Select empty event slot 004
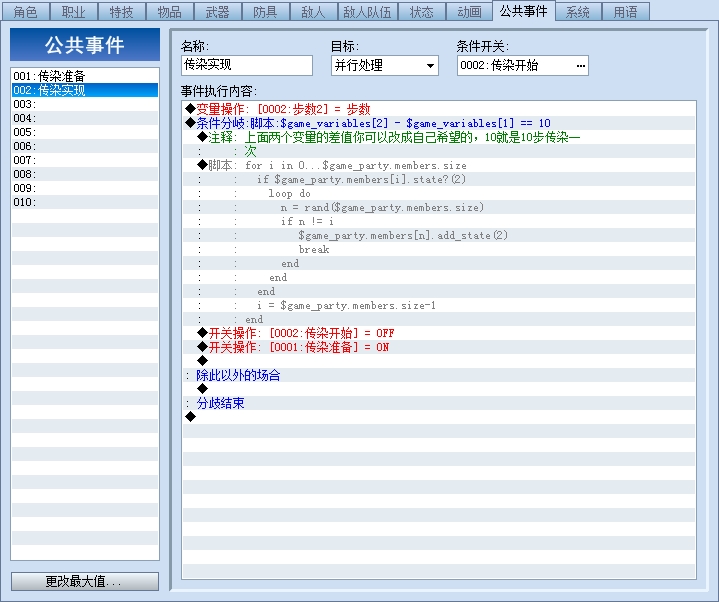Viewport: 719px width, 602px height. (85, 118)
